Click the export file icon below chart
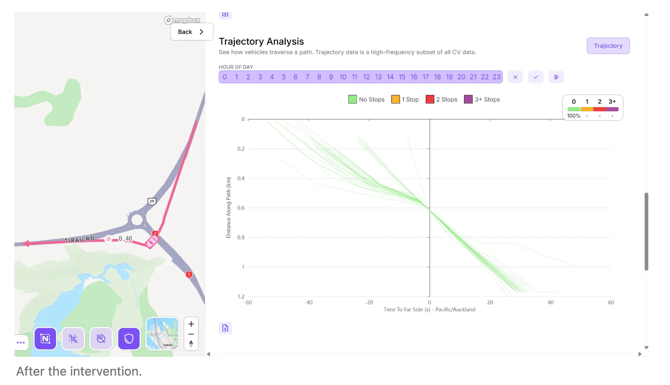Viewport: 670px width, 385px height. tap(225, 328)
